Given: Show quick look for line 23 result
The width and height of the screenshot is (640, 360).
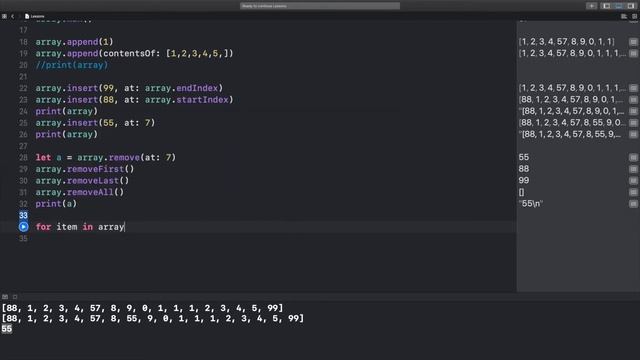Looking at the screenshot, I should [633, 100].
